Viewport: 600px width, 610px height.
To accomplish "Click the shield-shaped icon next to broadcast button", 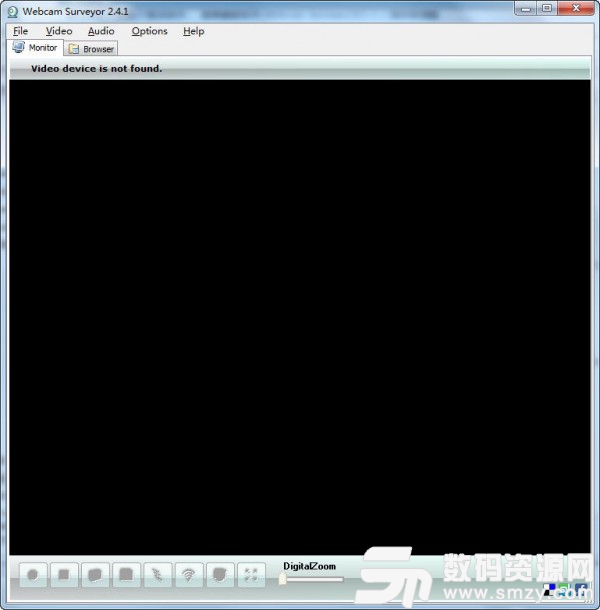I will click(x=220, y=575).
